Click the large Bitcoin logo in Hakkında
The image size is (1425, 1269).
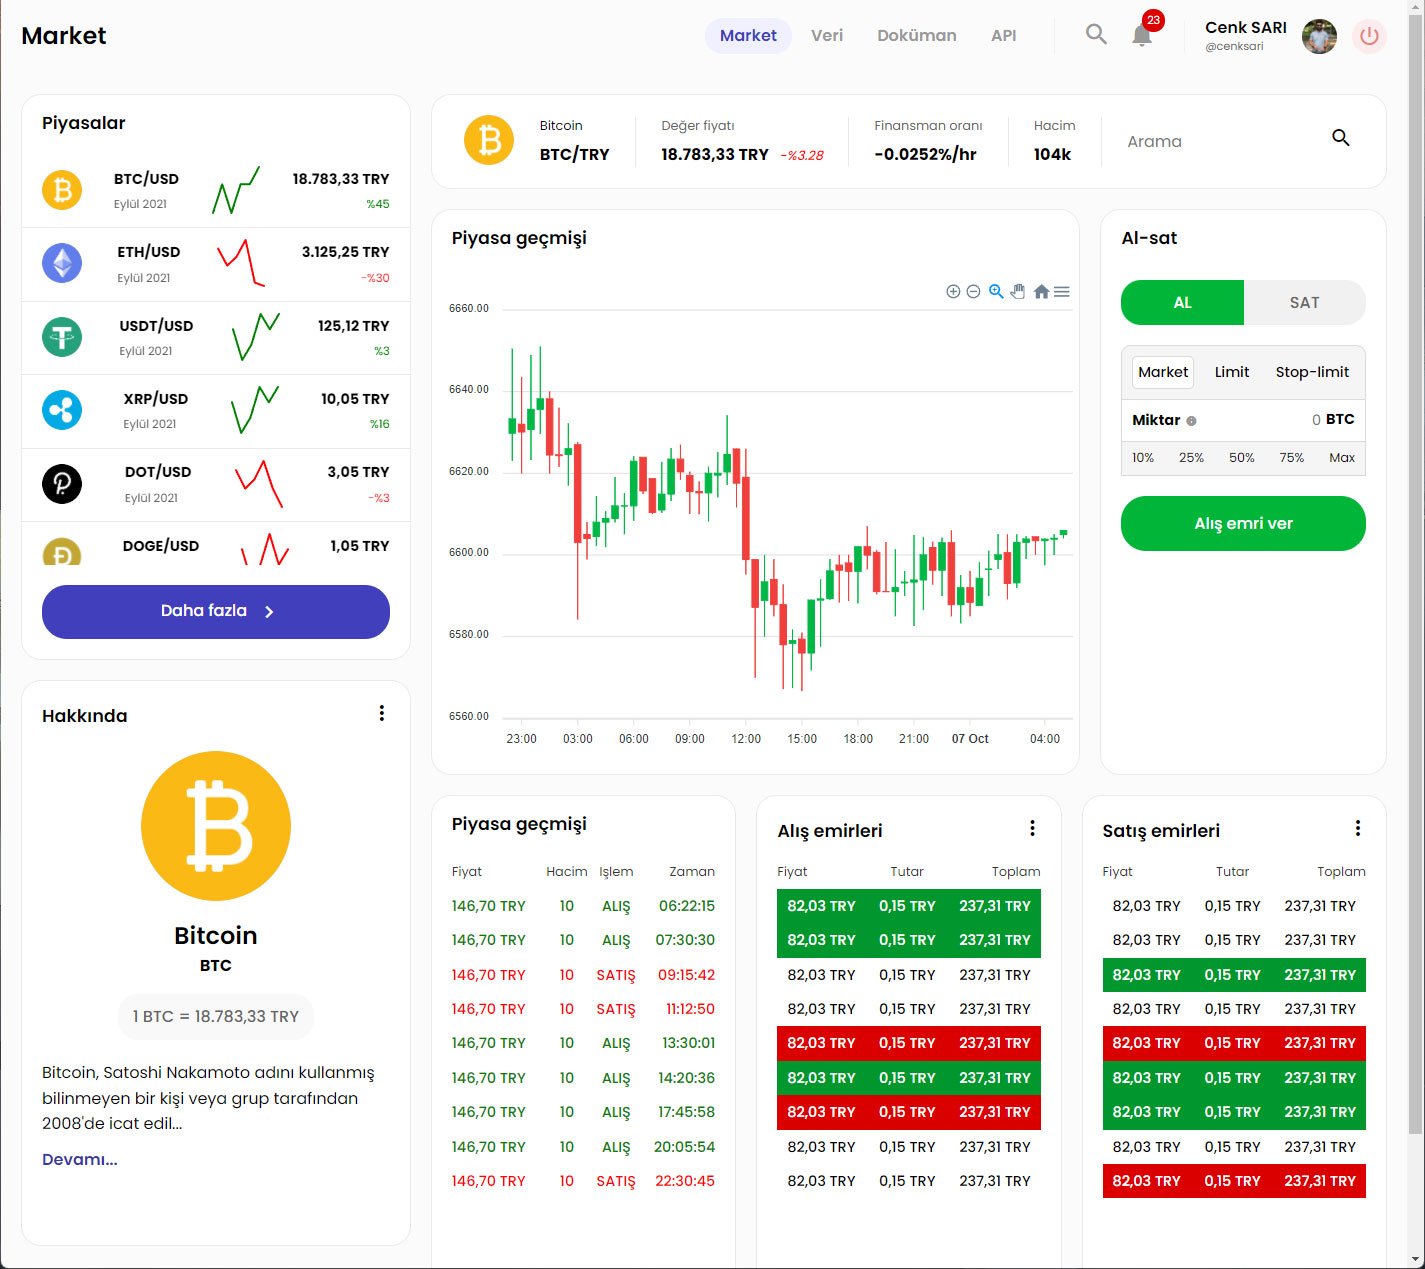(x=216, y=826)
